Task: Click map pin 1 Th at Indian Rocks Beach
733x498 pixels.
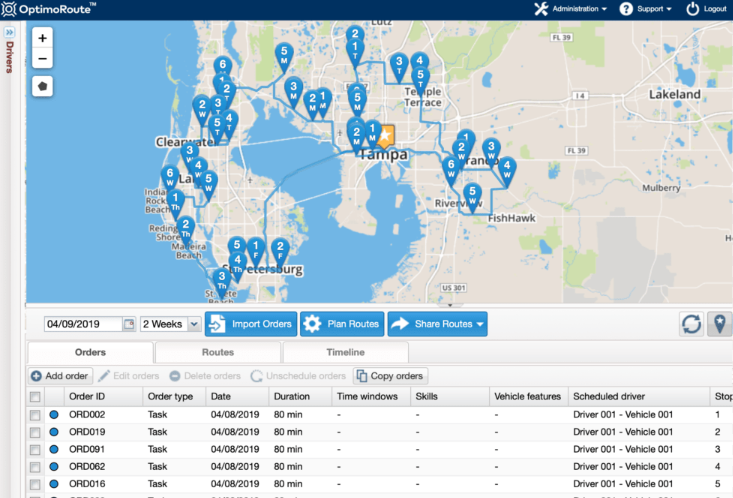Action: coord(175,203)
